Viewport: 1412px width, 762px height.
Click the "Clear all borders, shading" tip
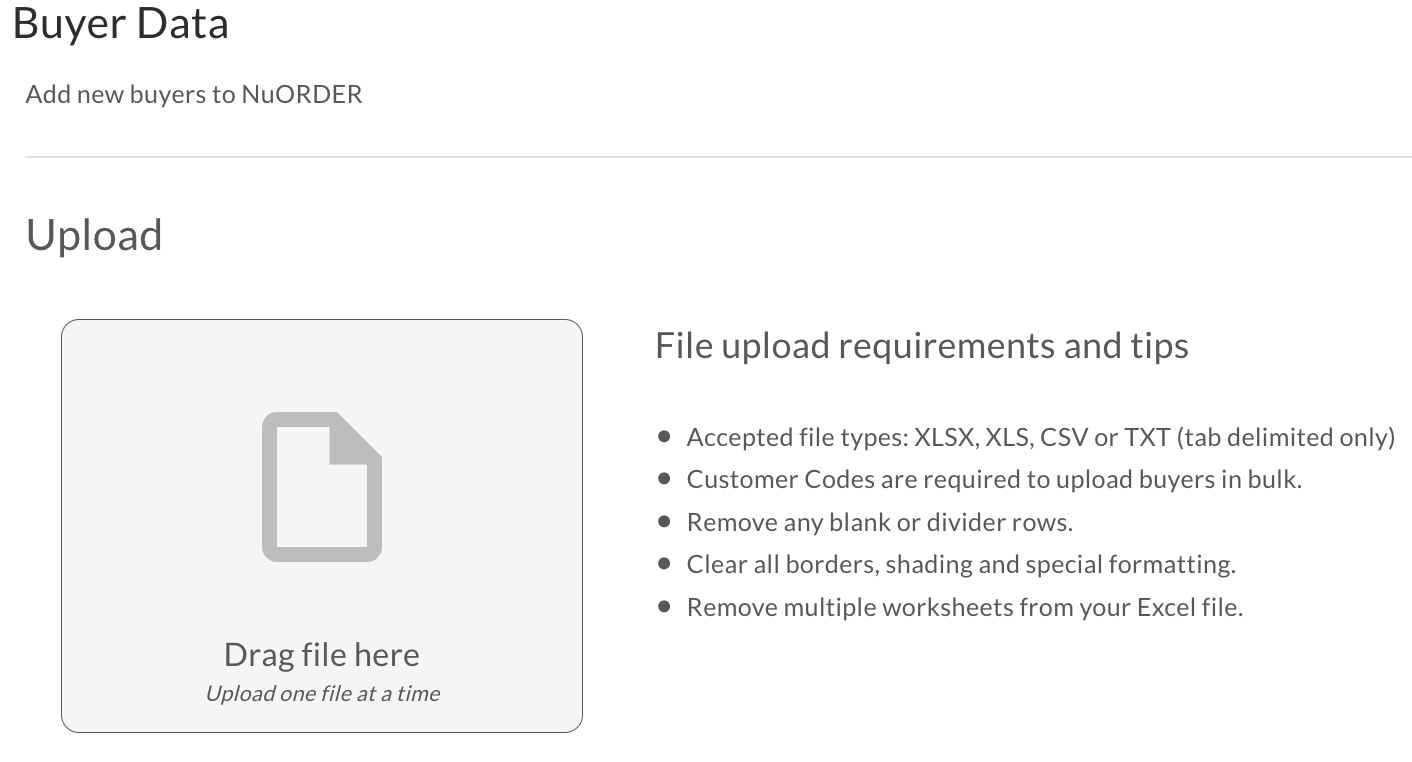pyautogui.click(x=961, y=564)
